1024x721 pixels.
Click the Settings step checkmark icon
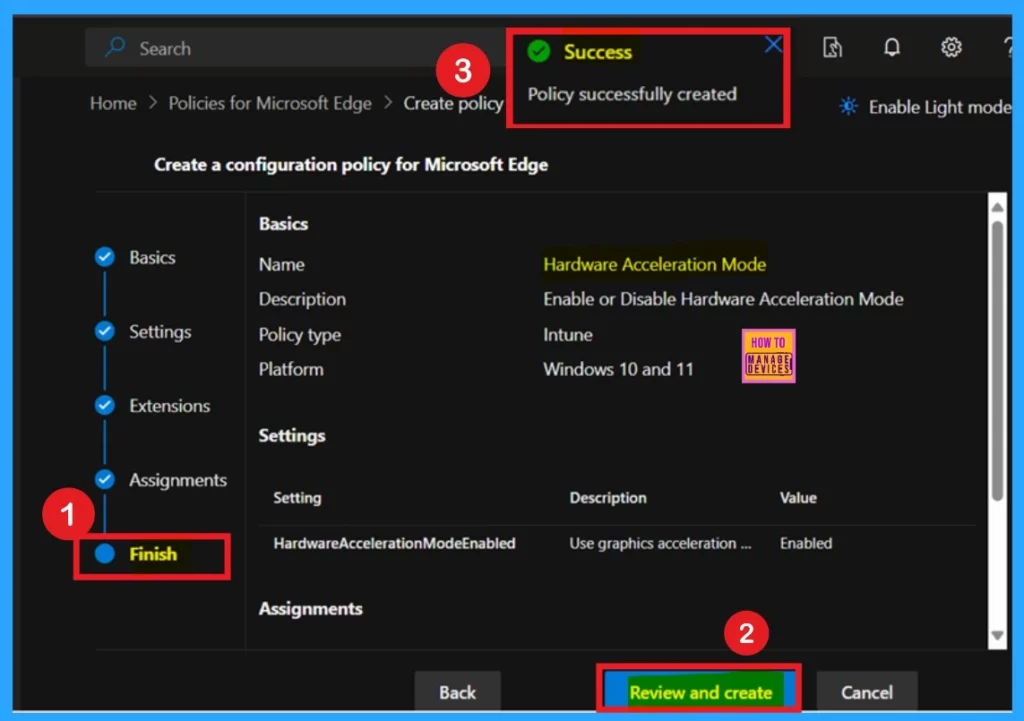104,331
